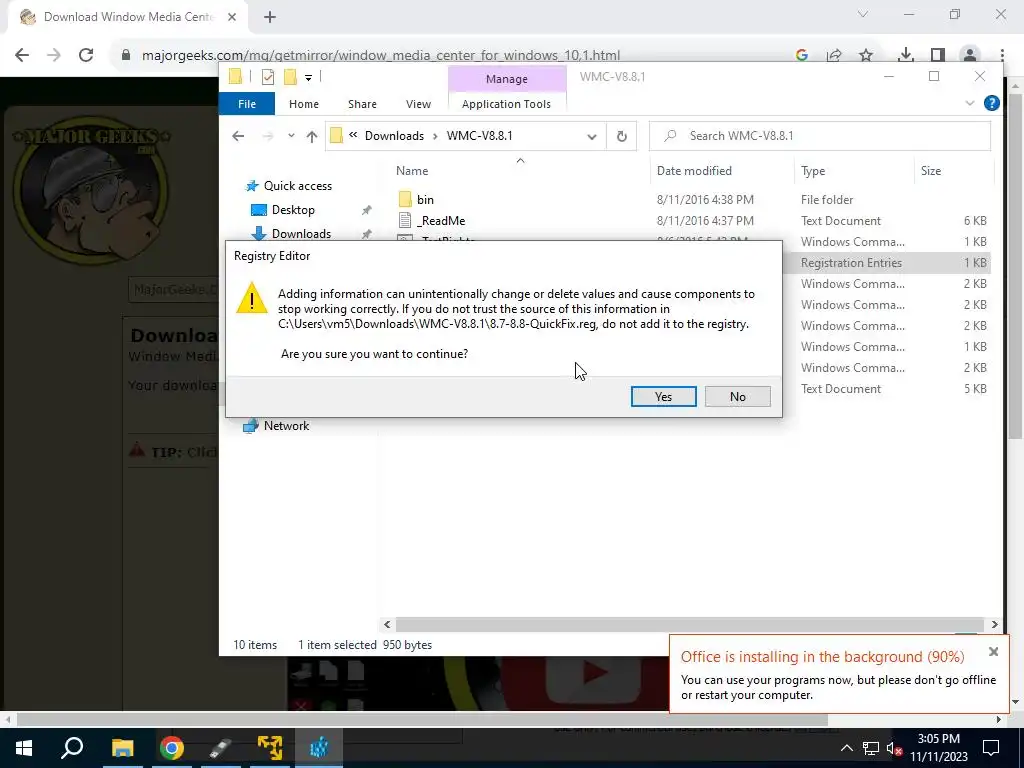The image size is (1024, 768).
Task: Click Yes in Registry Editor dialog
Action: pos(664,396)
